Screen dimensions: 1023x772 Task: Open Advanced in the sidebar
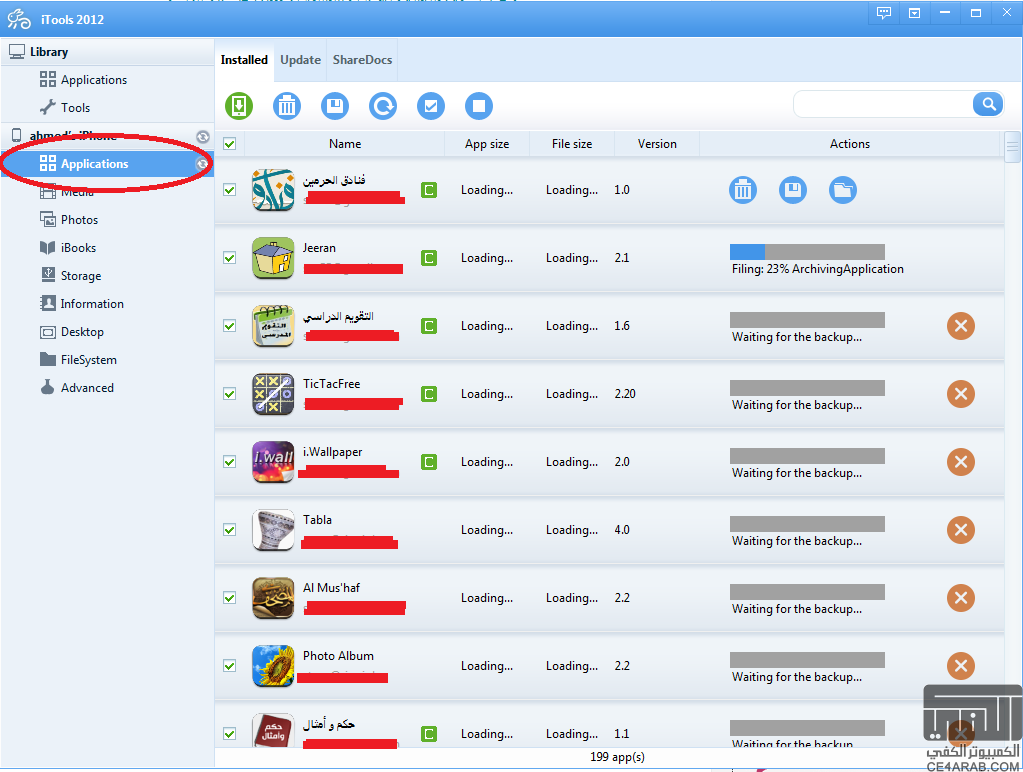[x=108, y=388]
